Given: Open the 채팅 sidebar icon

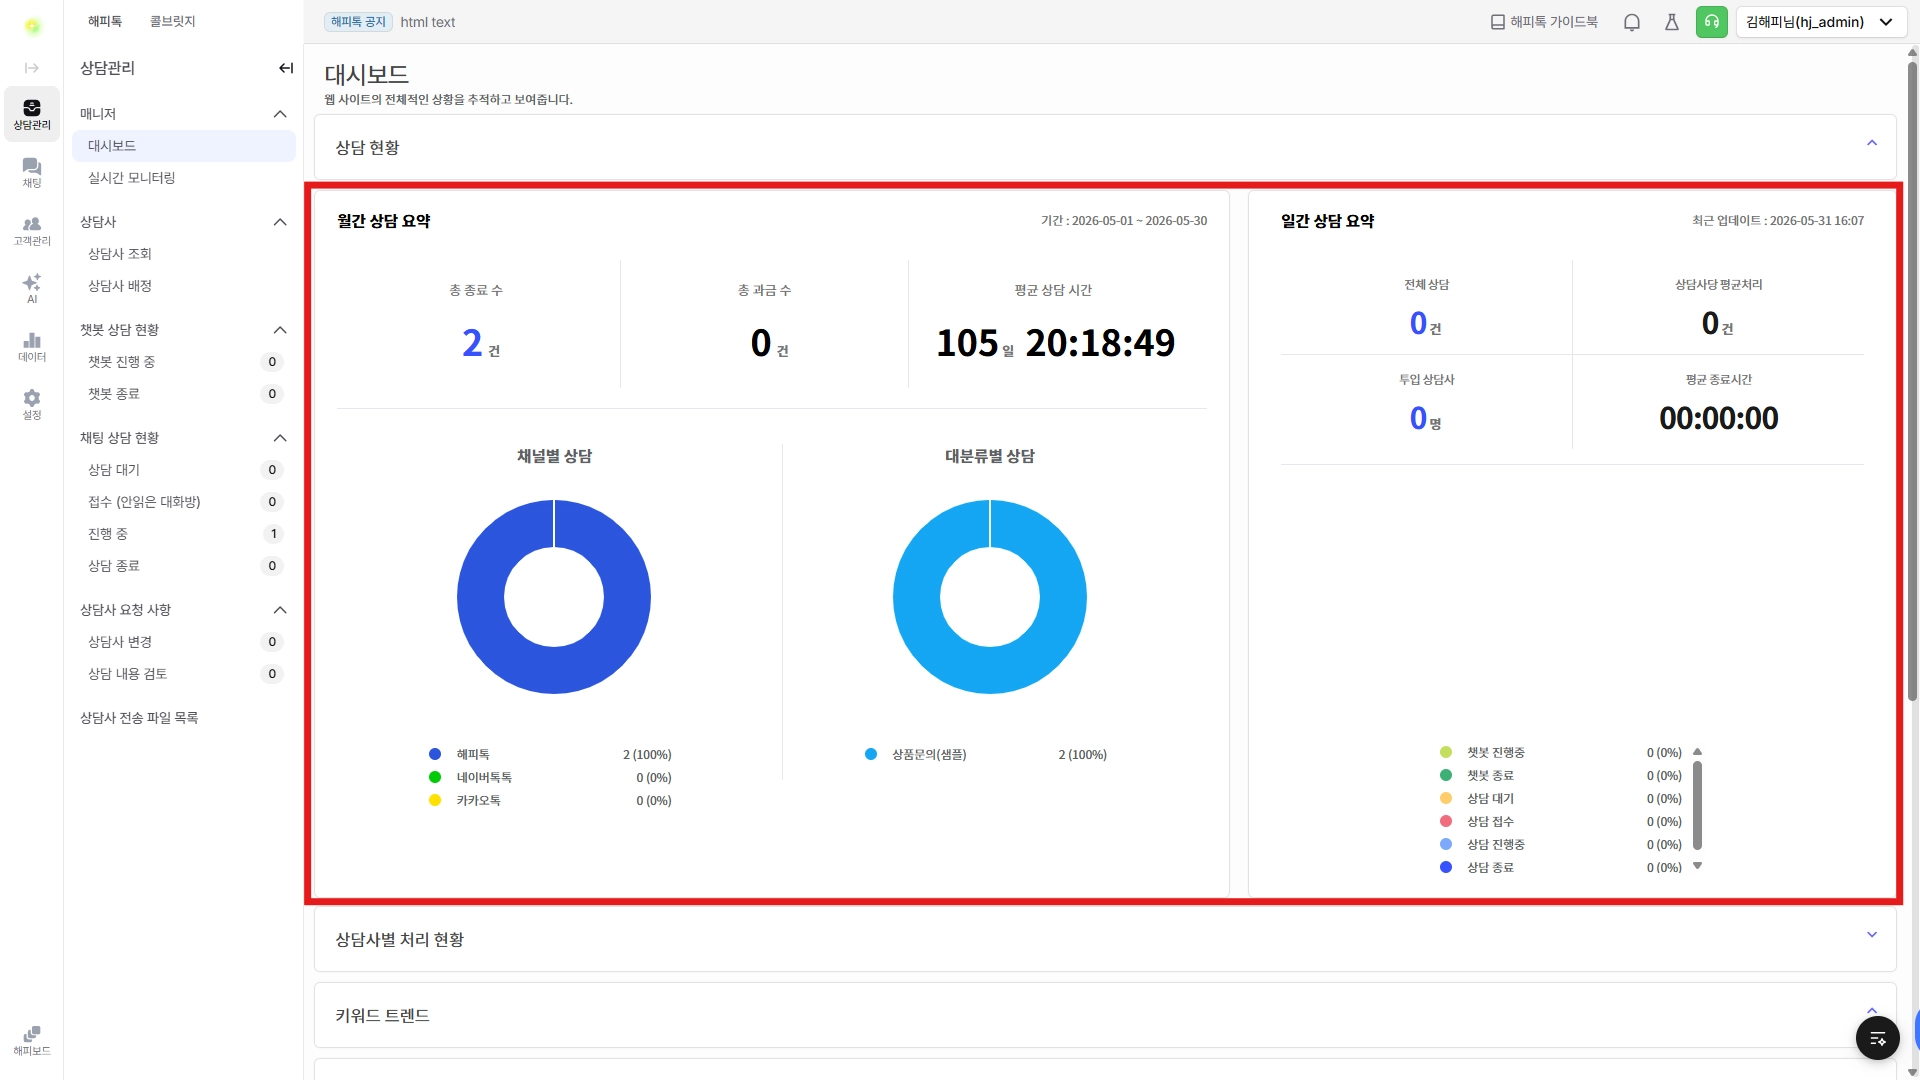Looking at the screenshot, I should tap(32, 172).
